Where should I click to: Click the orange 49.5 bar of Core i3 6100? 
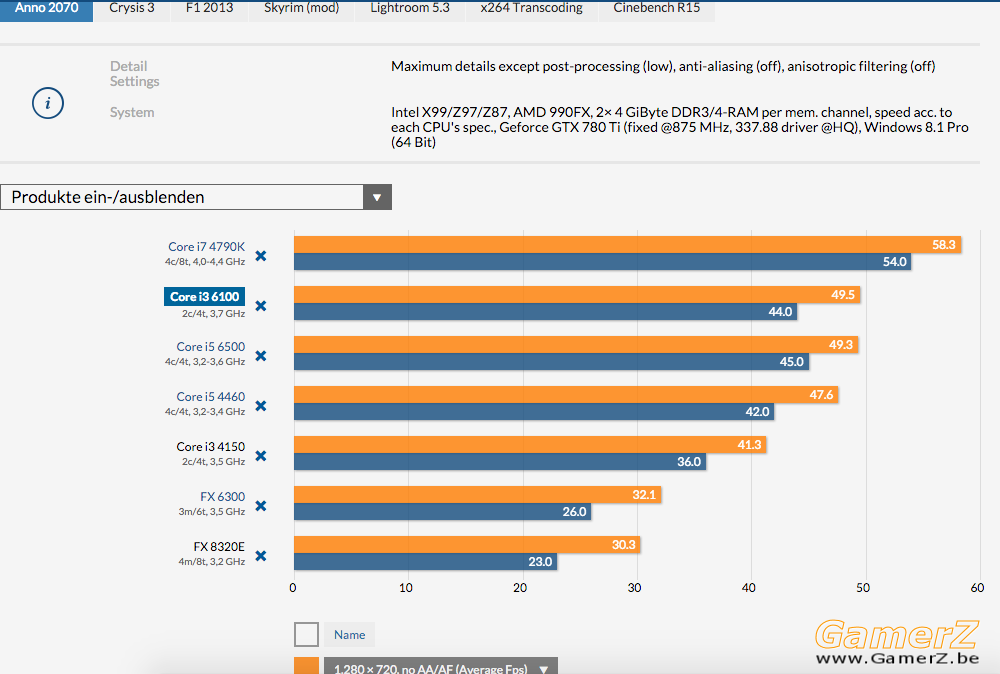tap(577, 295)
